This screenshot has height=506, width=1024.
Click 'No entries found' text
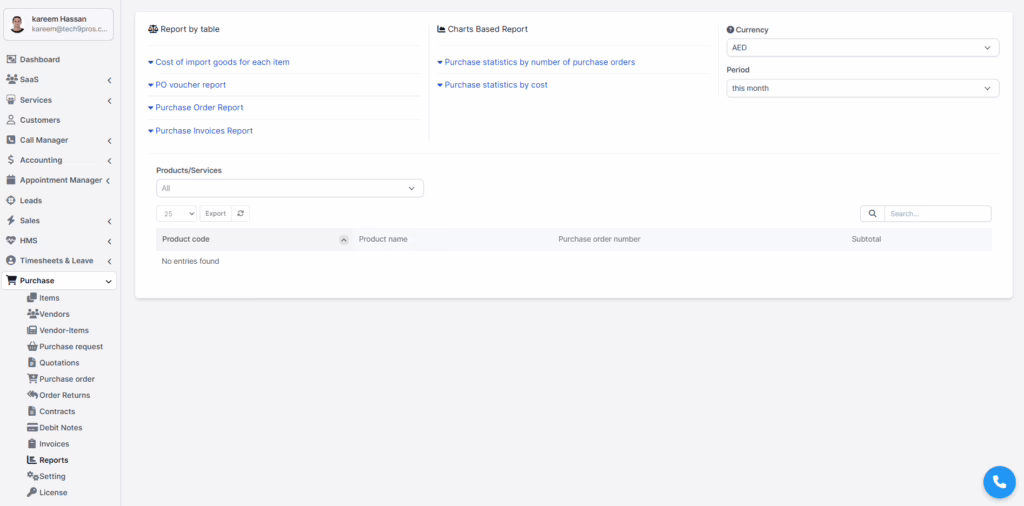point(190,261)
